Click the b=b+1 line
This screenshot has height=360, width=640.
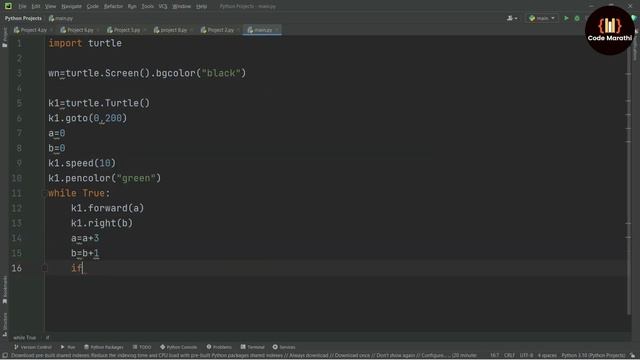pyautogui.click(x=85, y=253)
